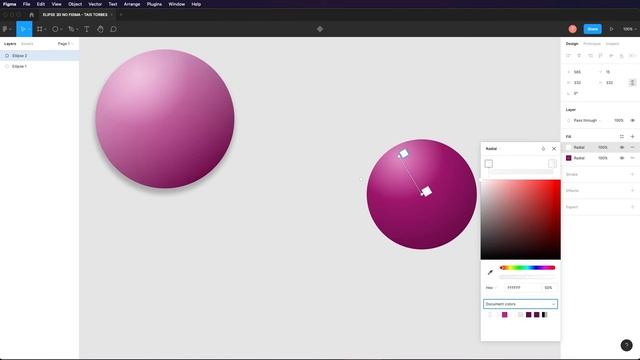Add a stroke with plus icon

click(632, 174)
